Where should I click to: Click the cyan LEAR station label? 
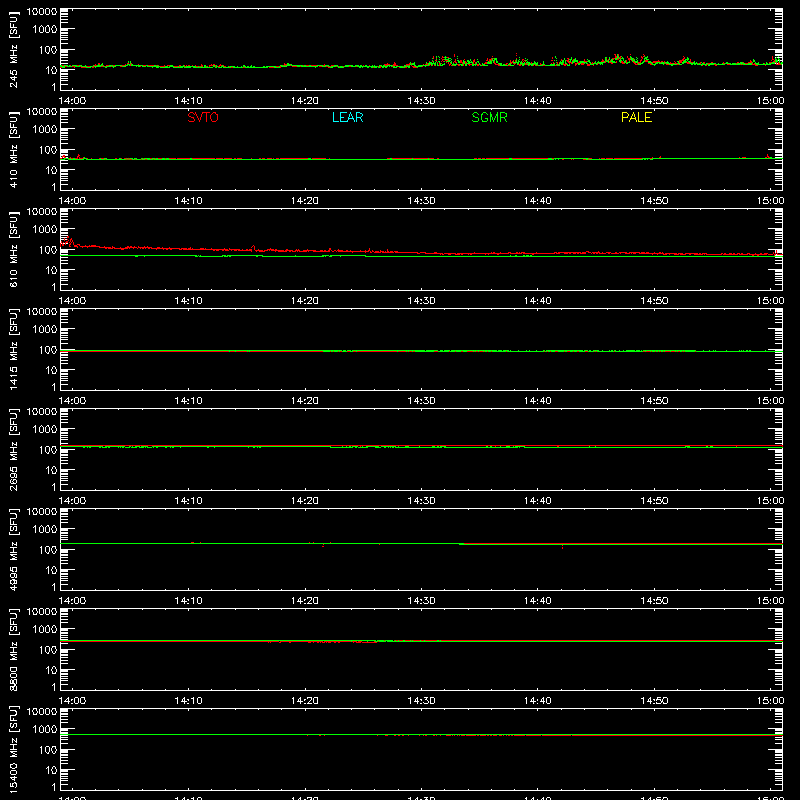pyautogui.click(x=347, y=117)
